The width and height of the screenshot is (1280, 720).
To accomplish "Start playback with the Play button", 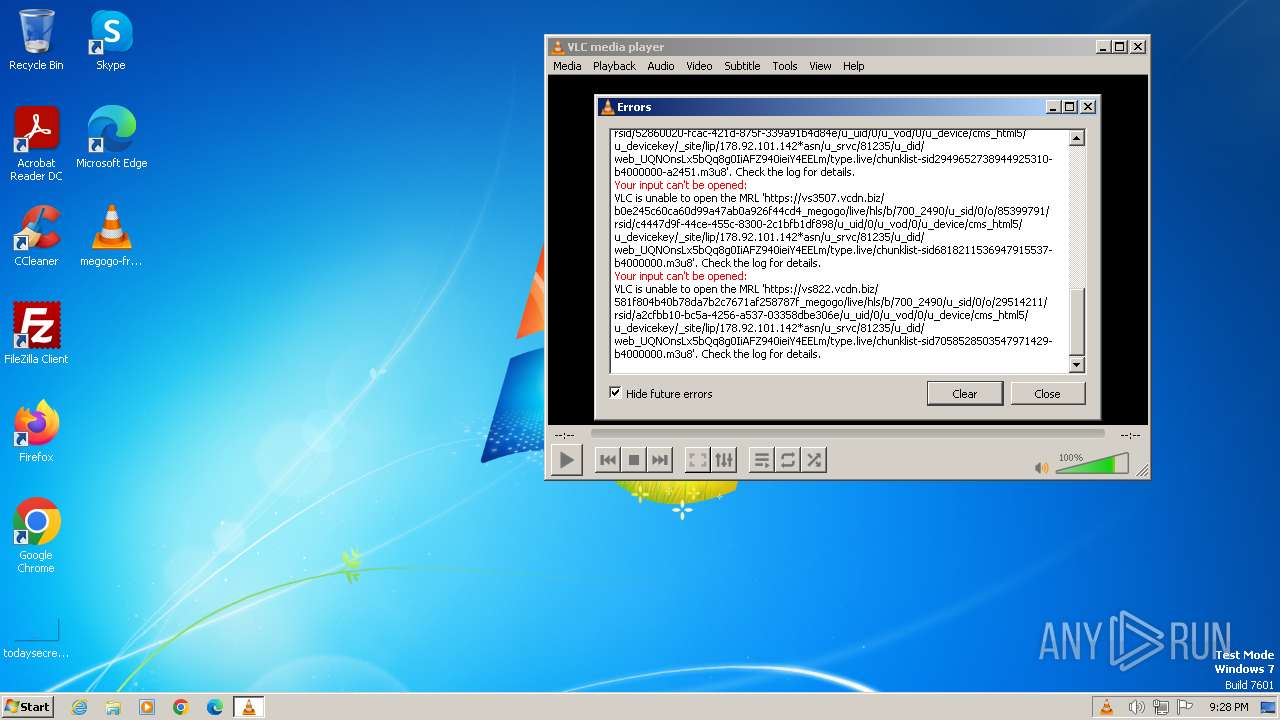I will click(x=567, y=460).
